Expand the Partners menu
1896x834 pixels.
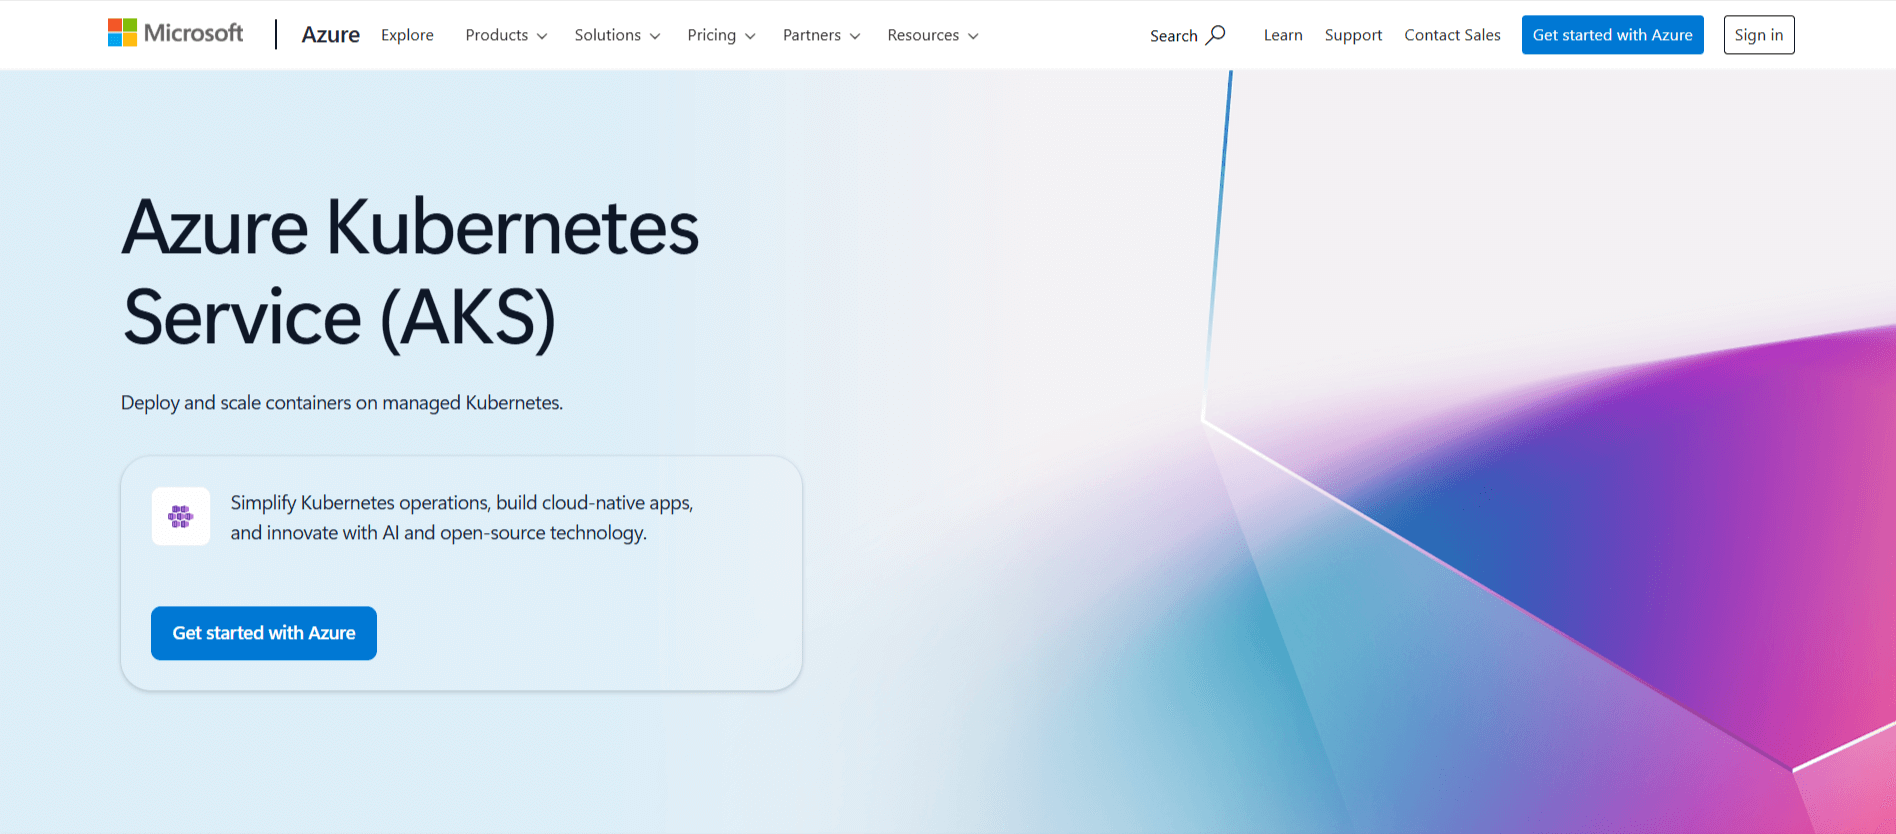[x=821, y=35]
